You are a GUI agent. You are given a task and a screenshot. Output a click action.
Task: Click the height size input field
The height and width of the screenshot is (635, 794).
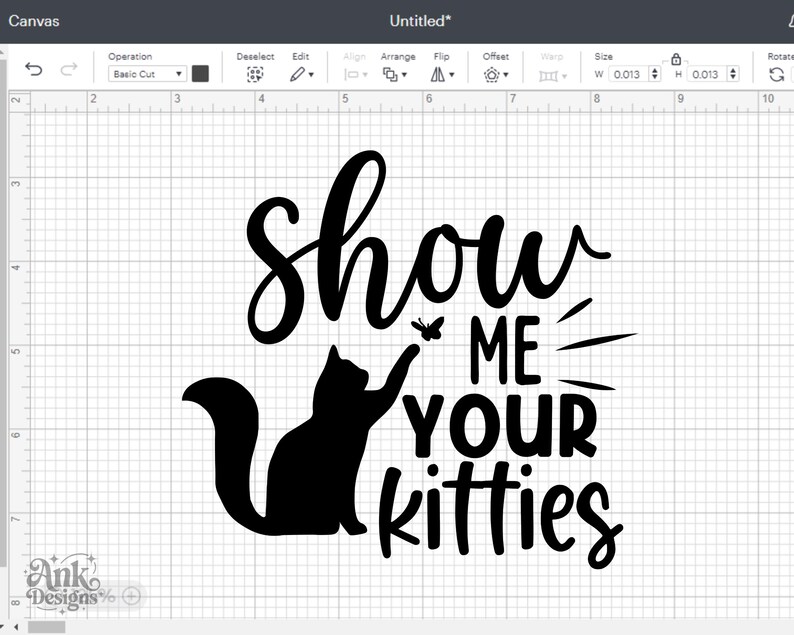(x=706, y=74)
